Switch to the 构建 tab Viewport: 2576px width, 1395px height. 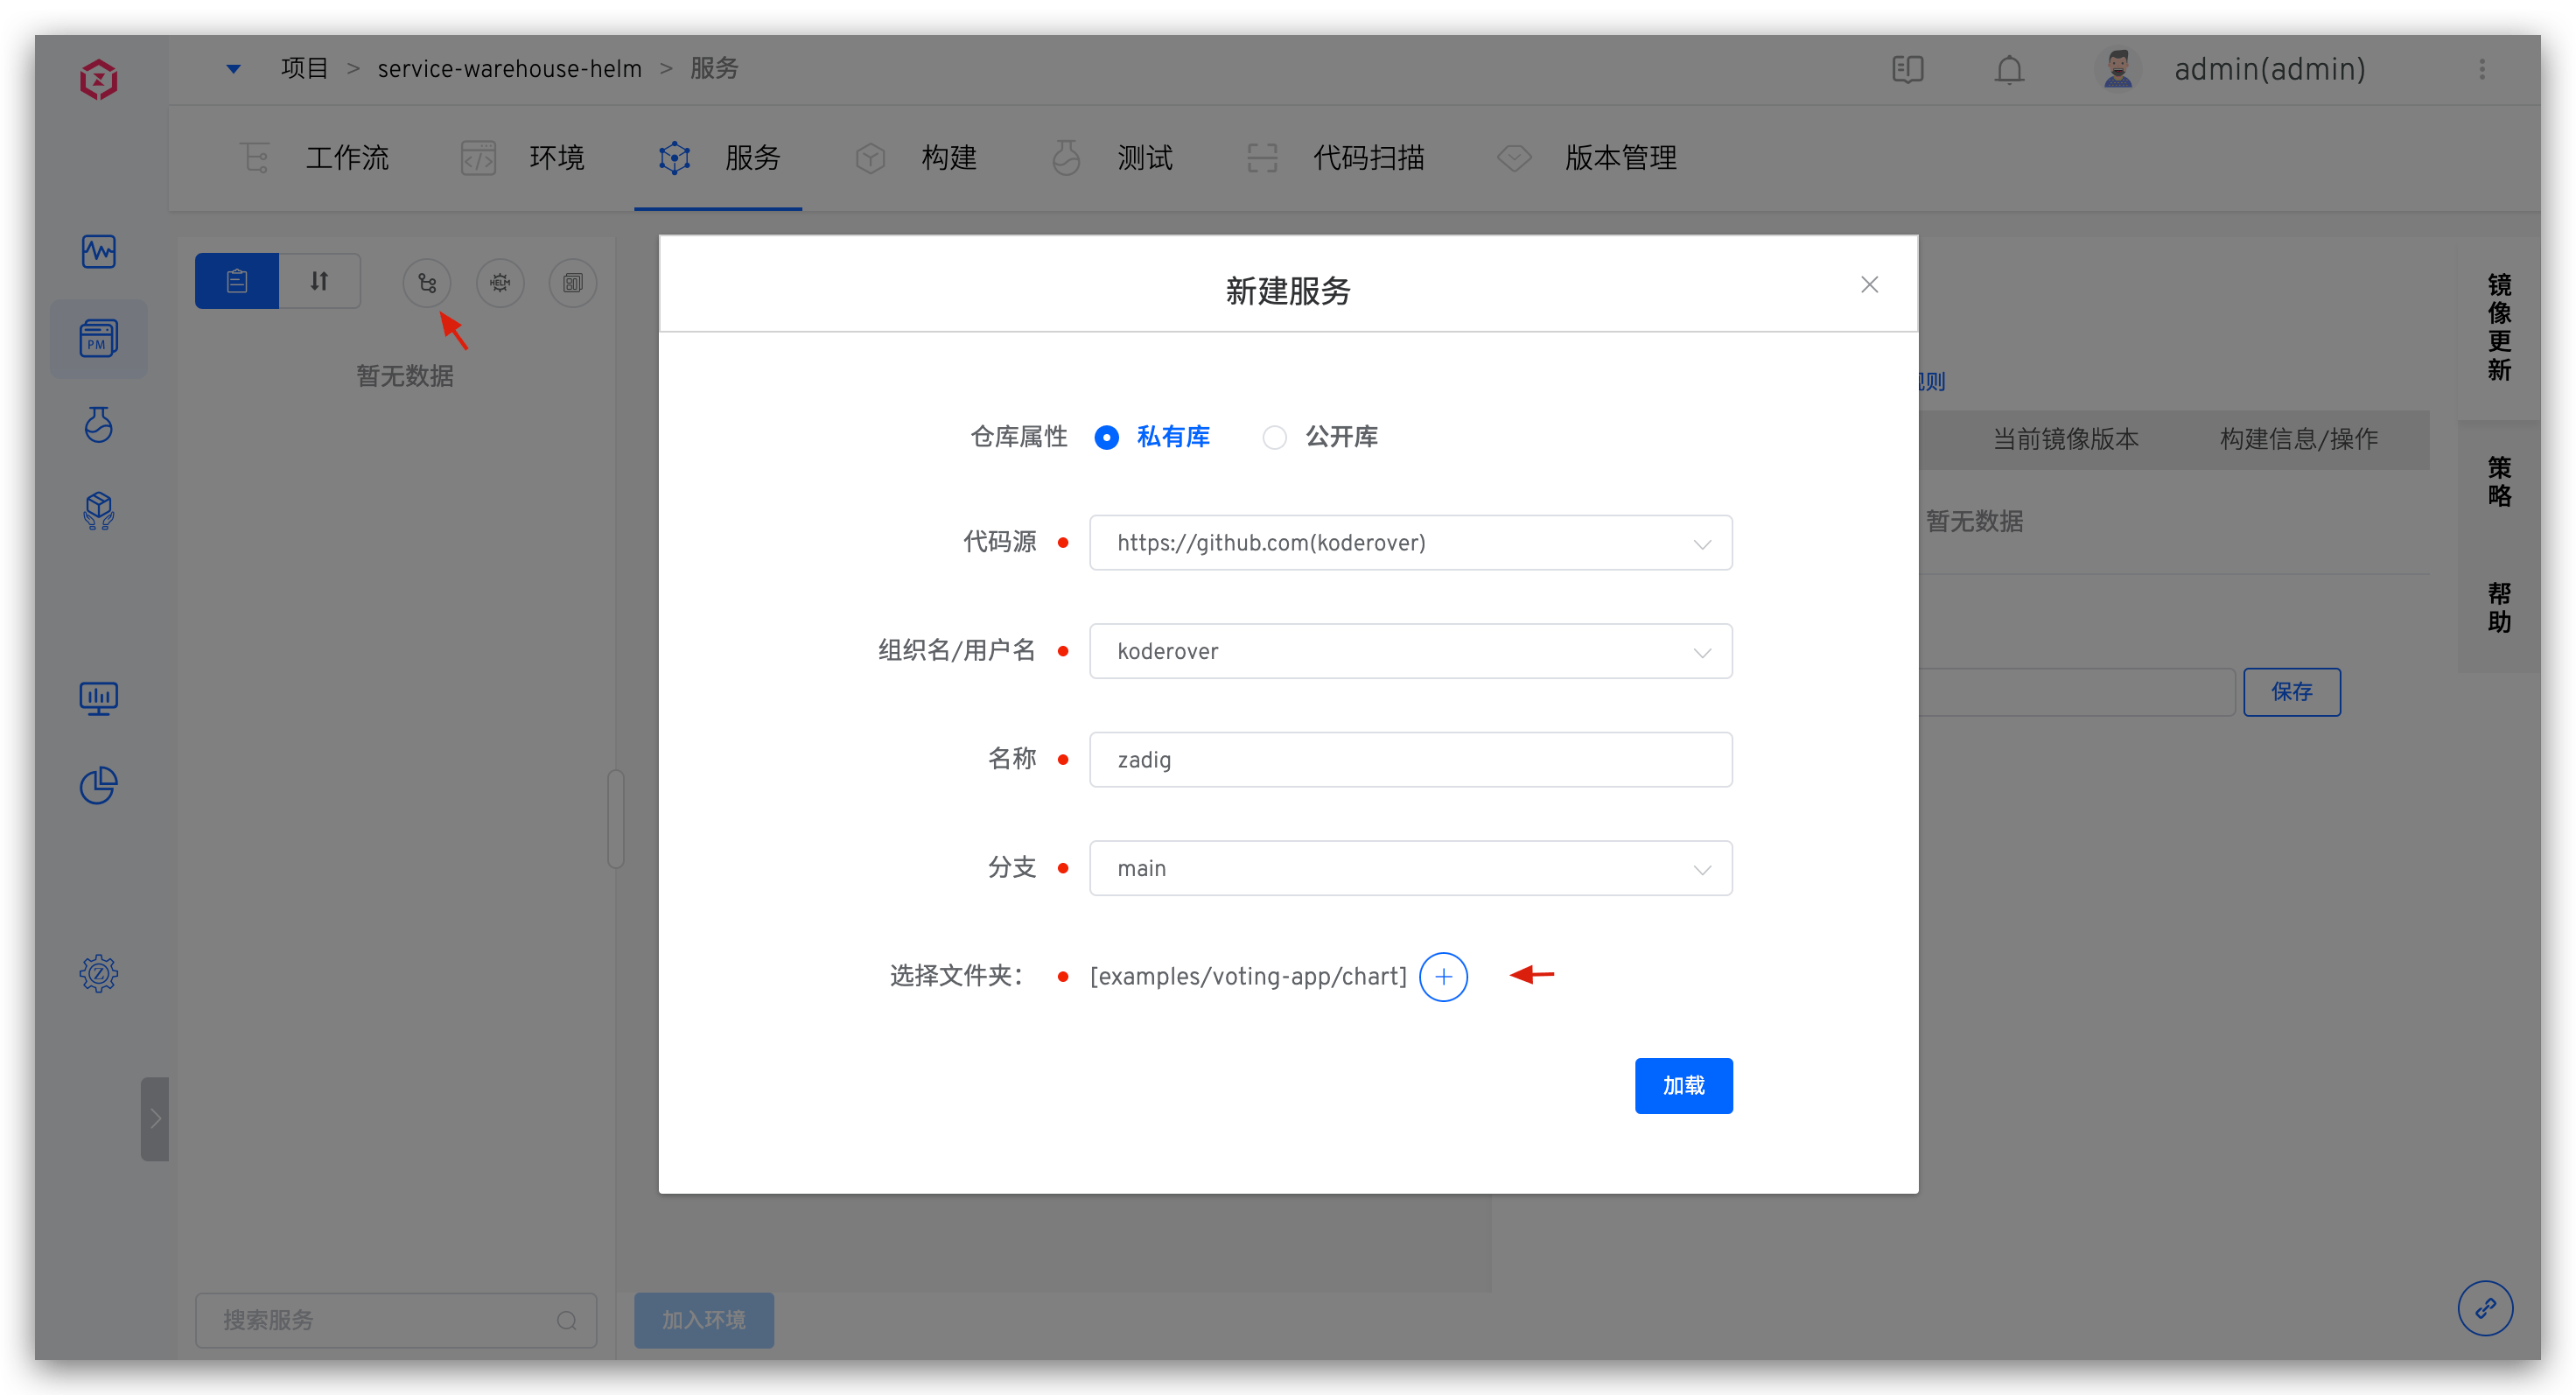(916, 158)
